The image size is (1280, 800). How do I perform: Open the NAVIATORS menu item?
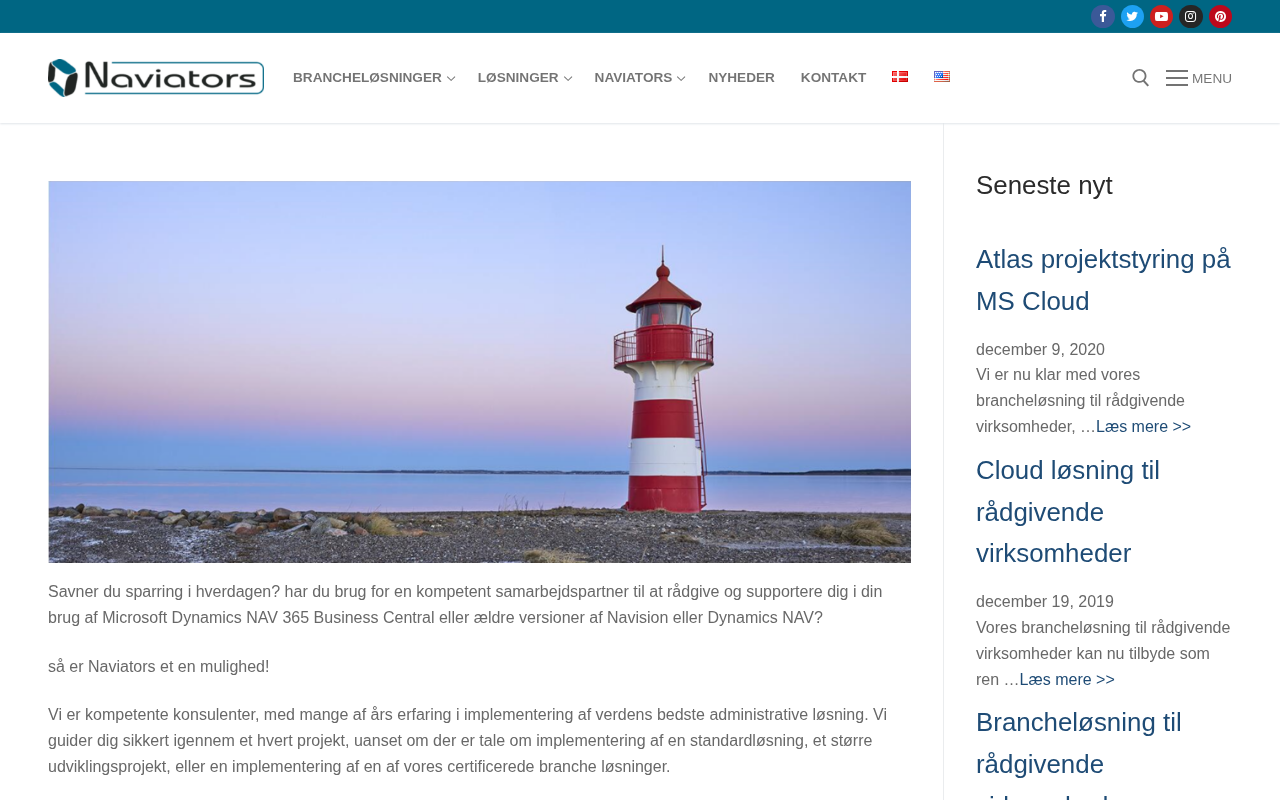pyautogui.click(x=633, y=78)
